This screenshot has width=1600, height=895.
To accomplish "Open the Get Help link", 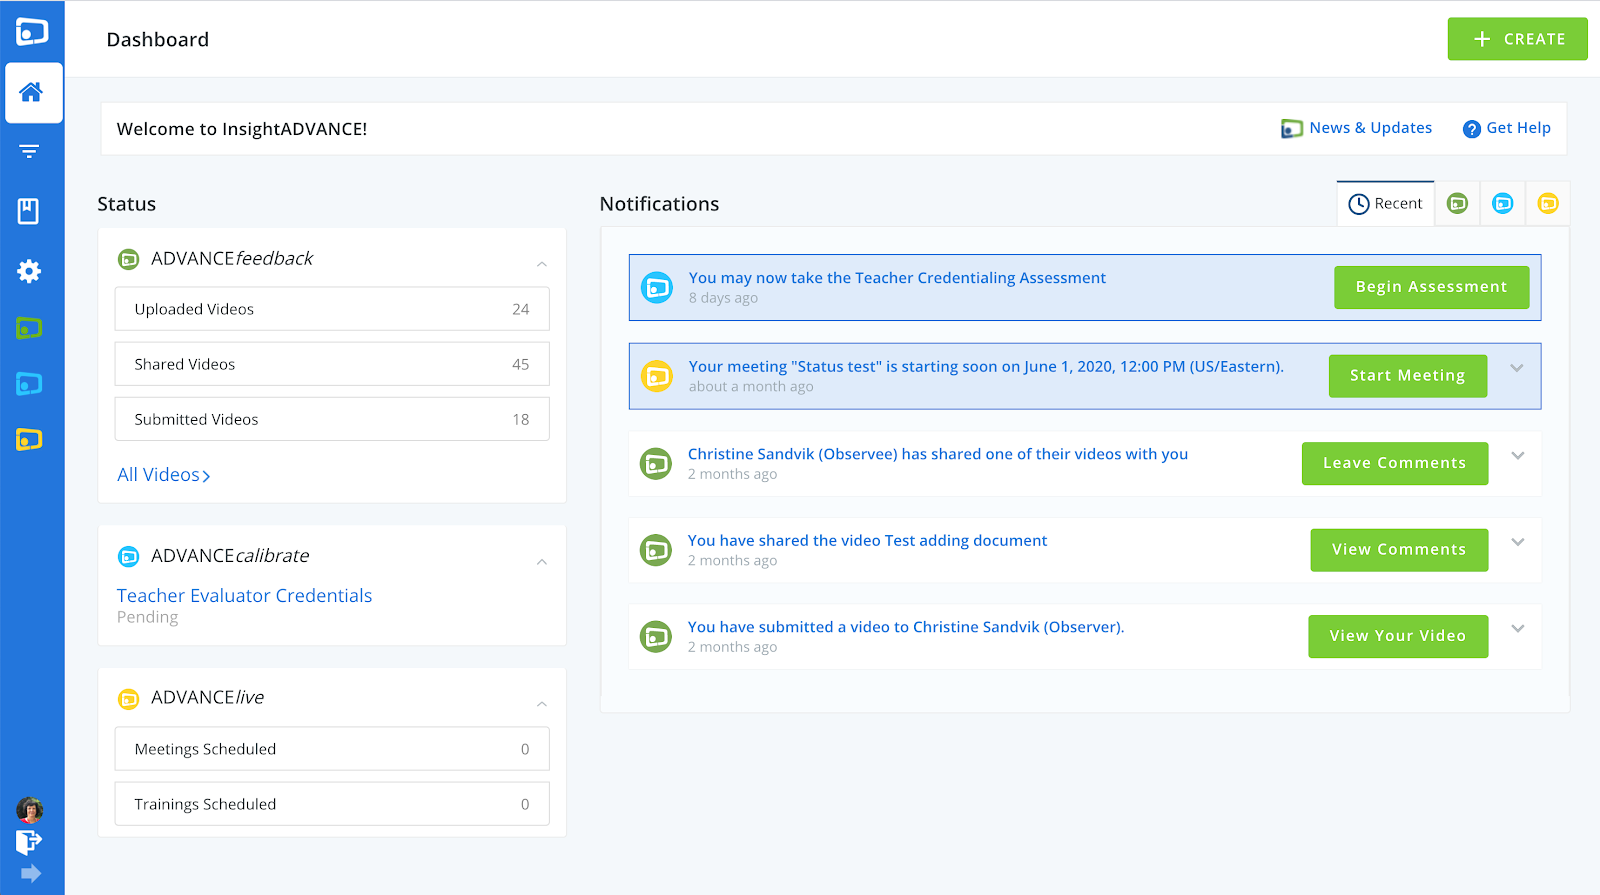I will [x=1518, y=128].
